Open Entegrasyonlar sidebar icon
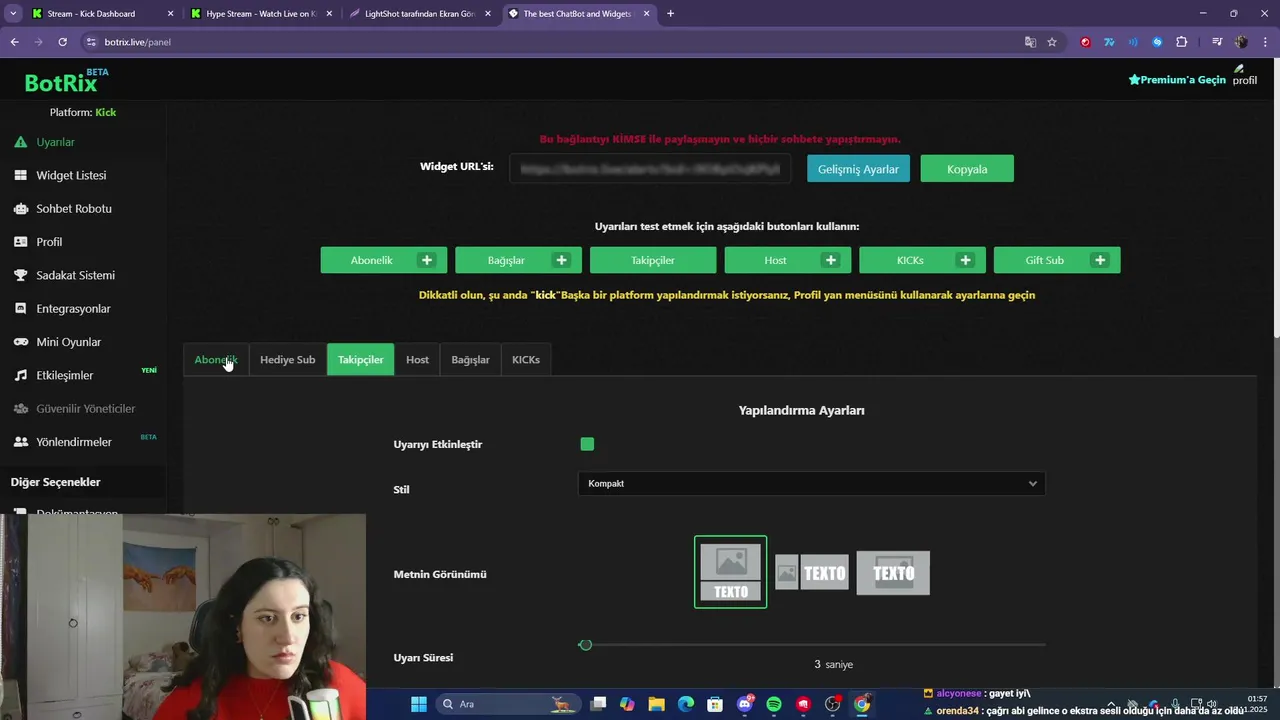 coord(20,309)
